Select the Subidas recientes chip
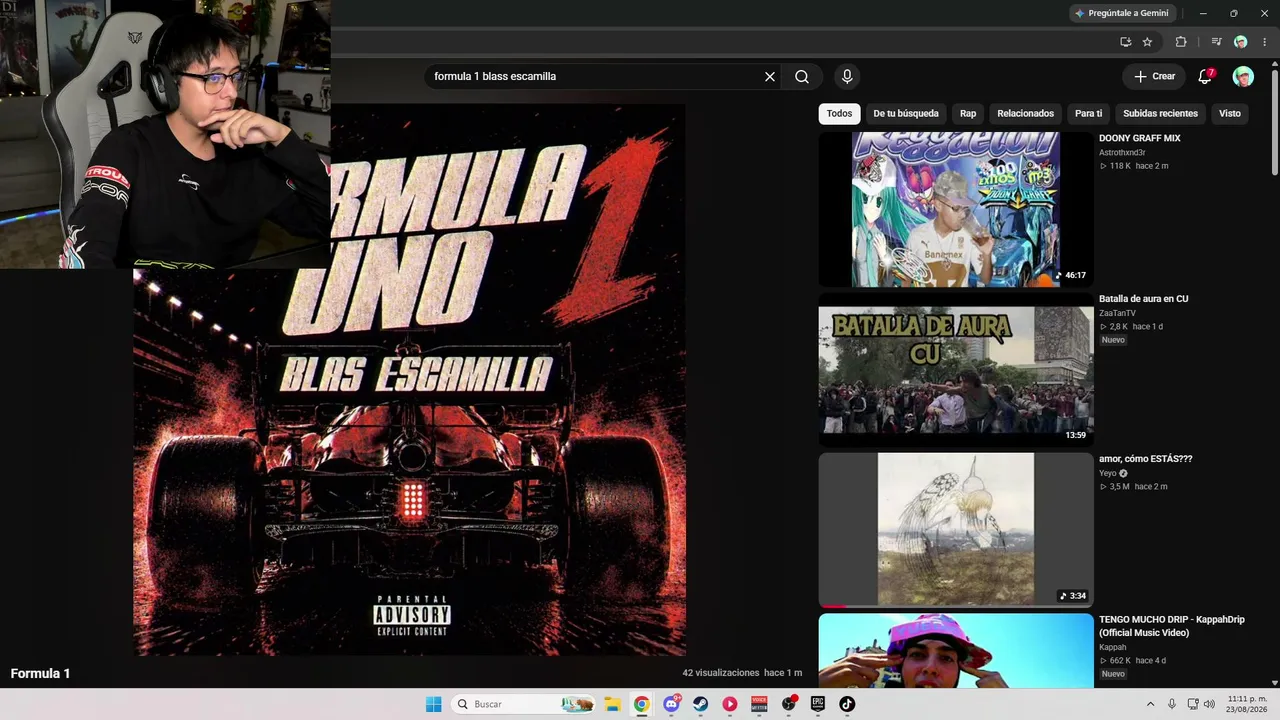 1160,114
